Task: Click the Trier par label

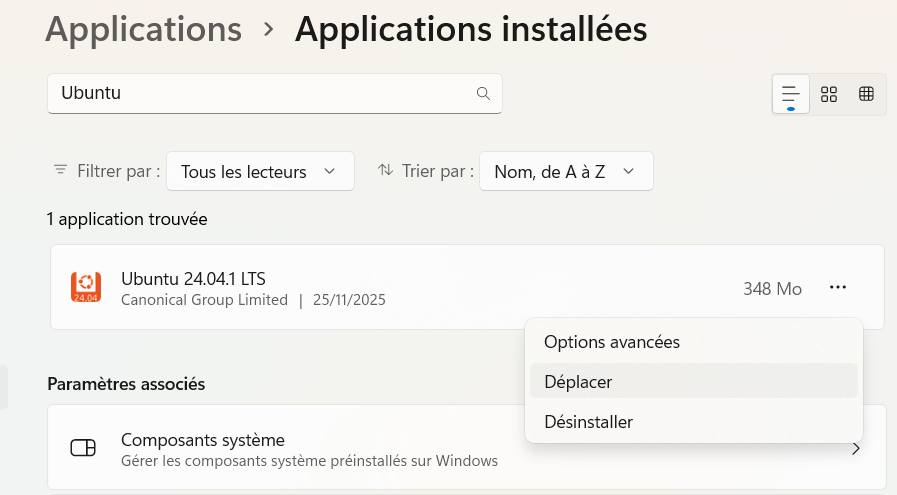Action: [438, 171]
